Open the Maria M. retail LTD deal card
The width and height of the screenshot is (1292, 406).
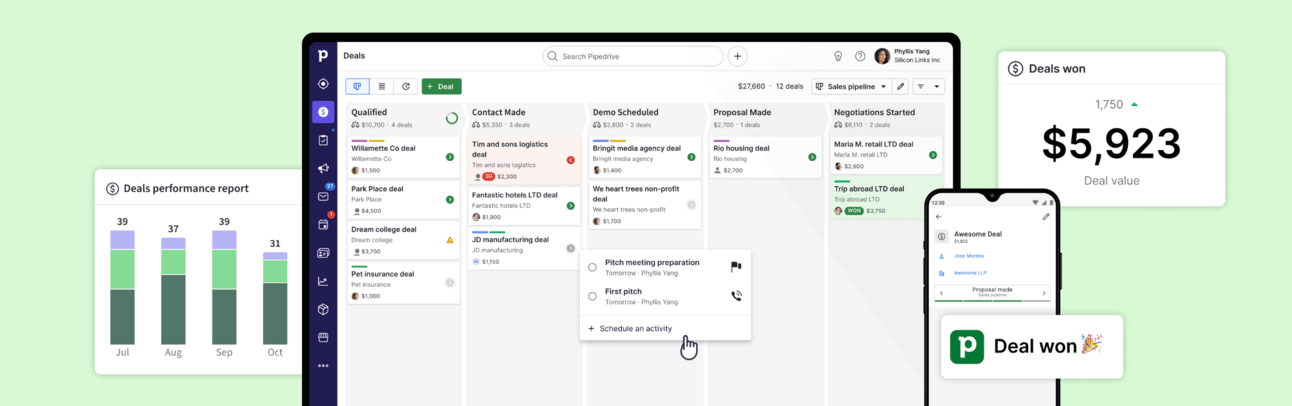[886, 155]
